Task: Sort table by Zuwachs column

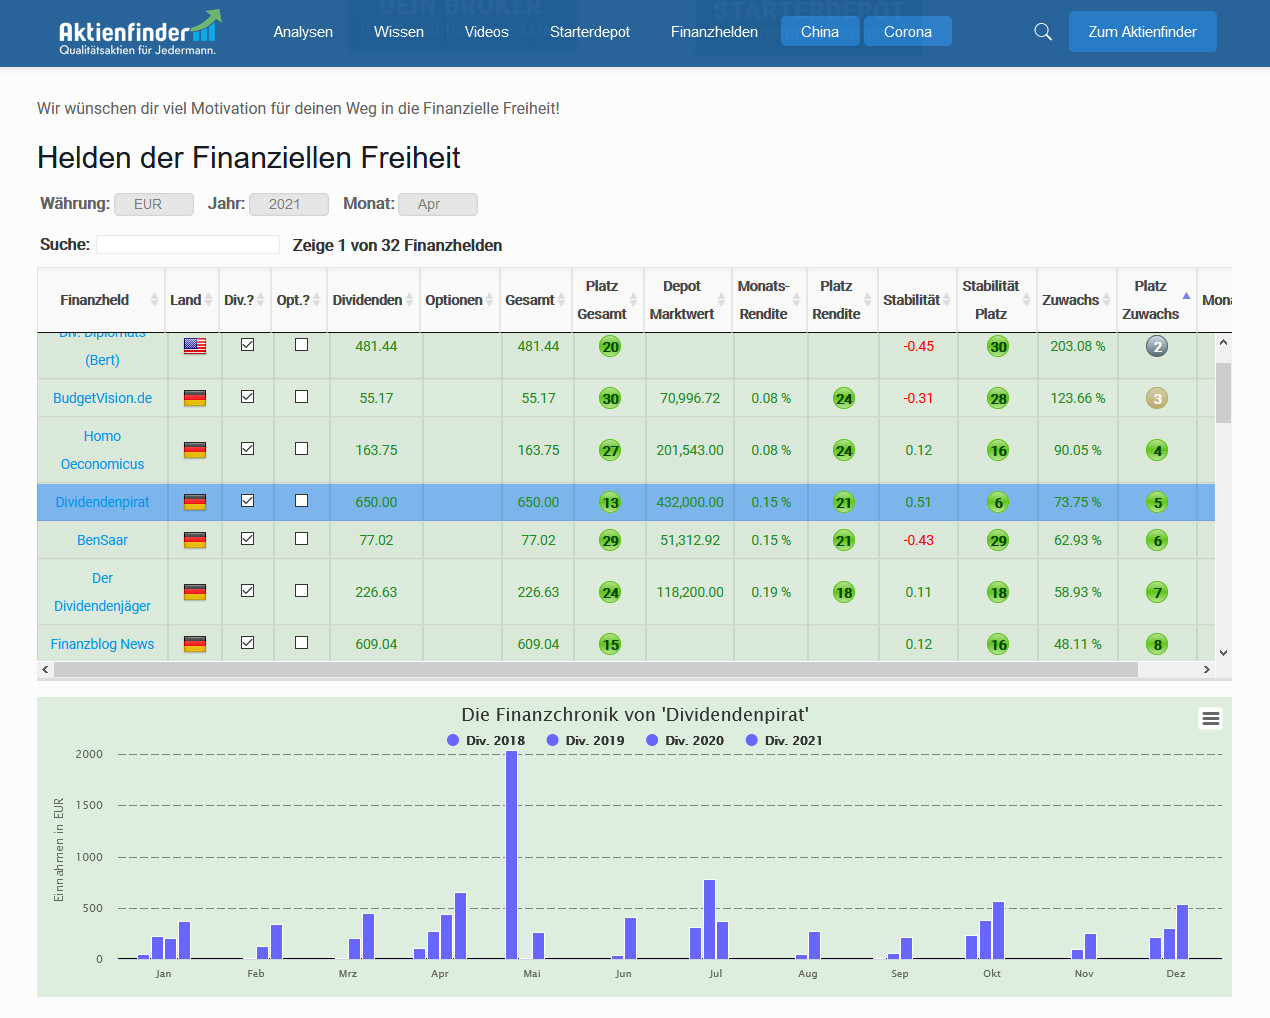Action: [1077, 300]
